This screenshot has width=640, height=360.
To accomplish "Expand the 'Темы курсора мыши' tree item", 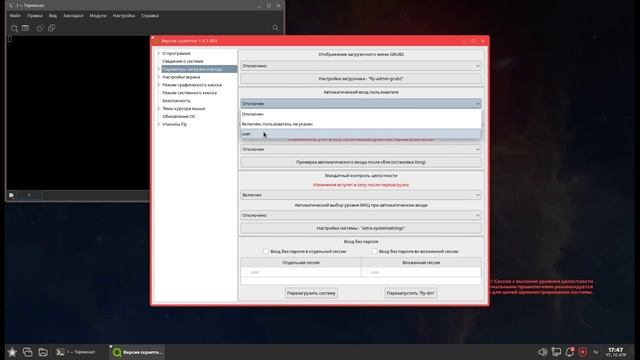I will tap(159, 109).
